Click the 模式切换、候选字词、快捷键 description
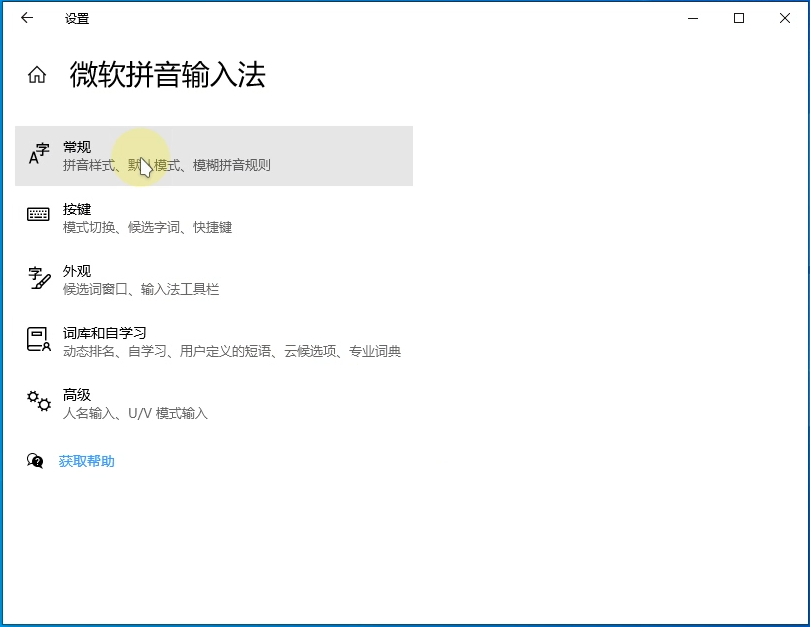810x627 pixels. 147,227
